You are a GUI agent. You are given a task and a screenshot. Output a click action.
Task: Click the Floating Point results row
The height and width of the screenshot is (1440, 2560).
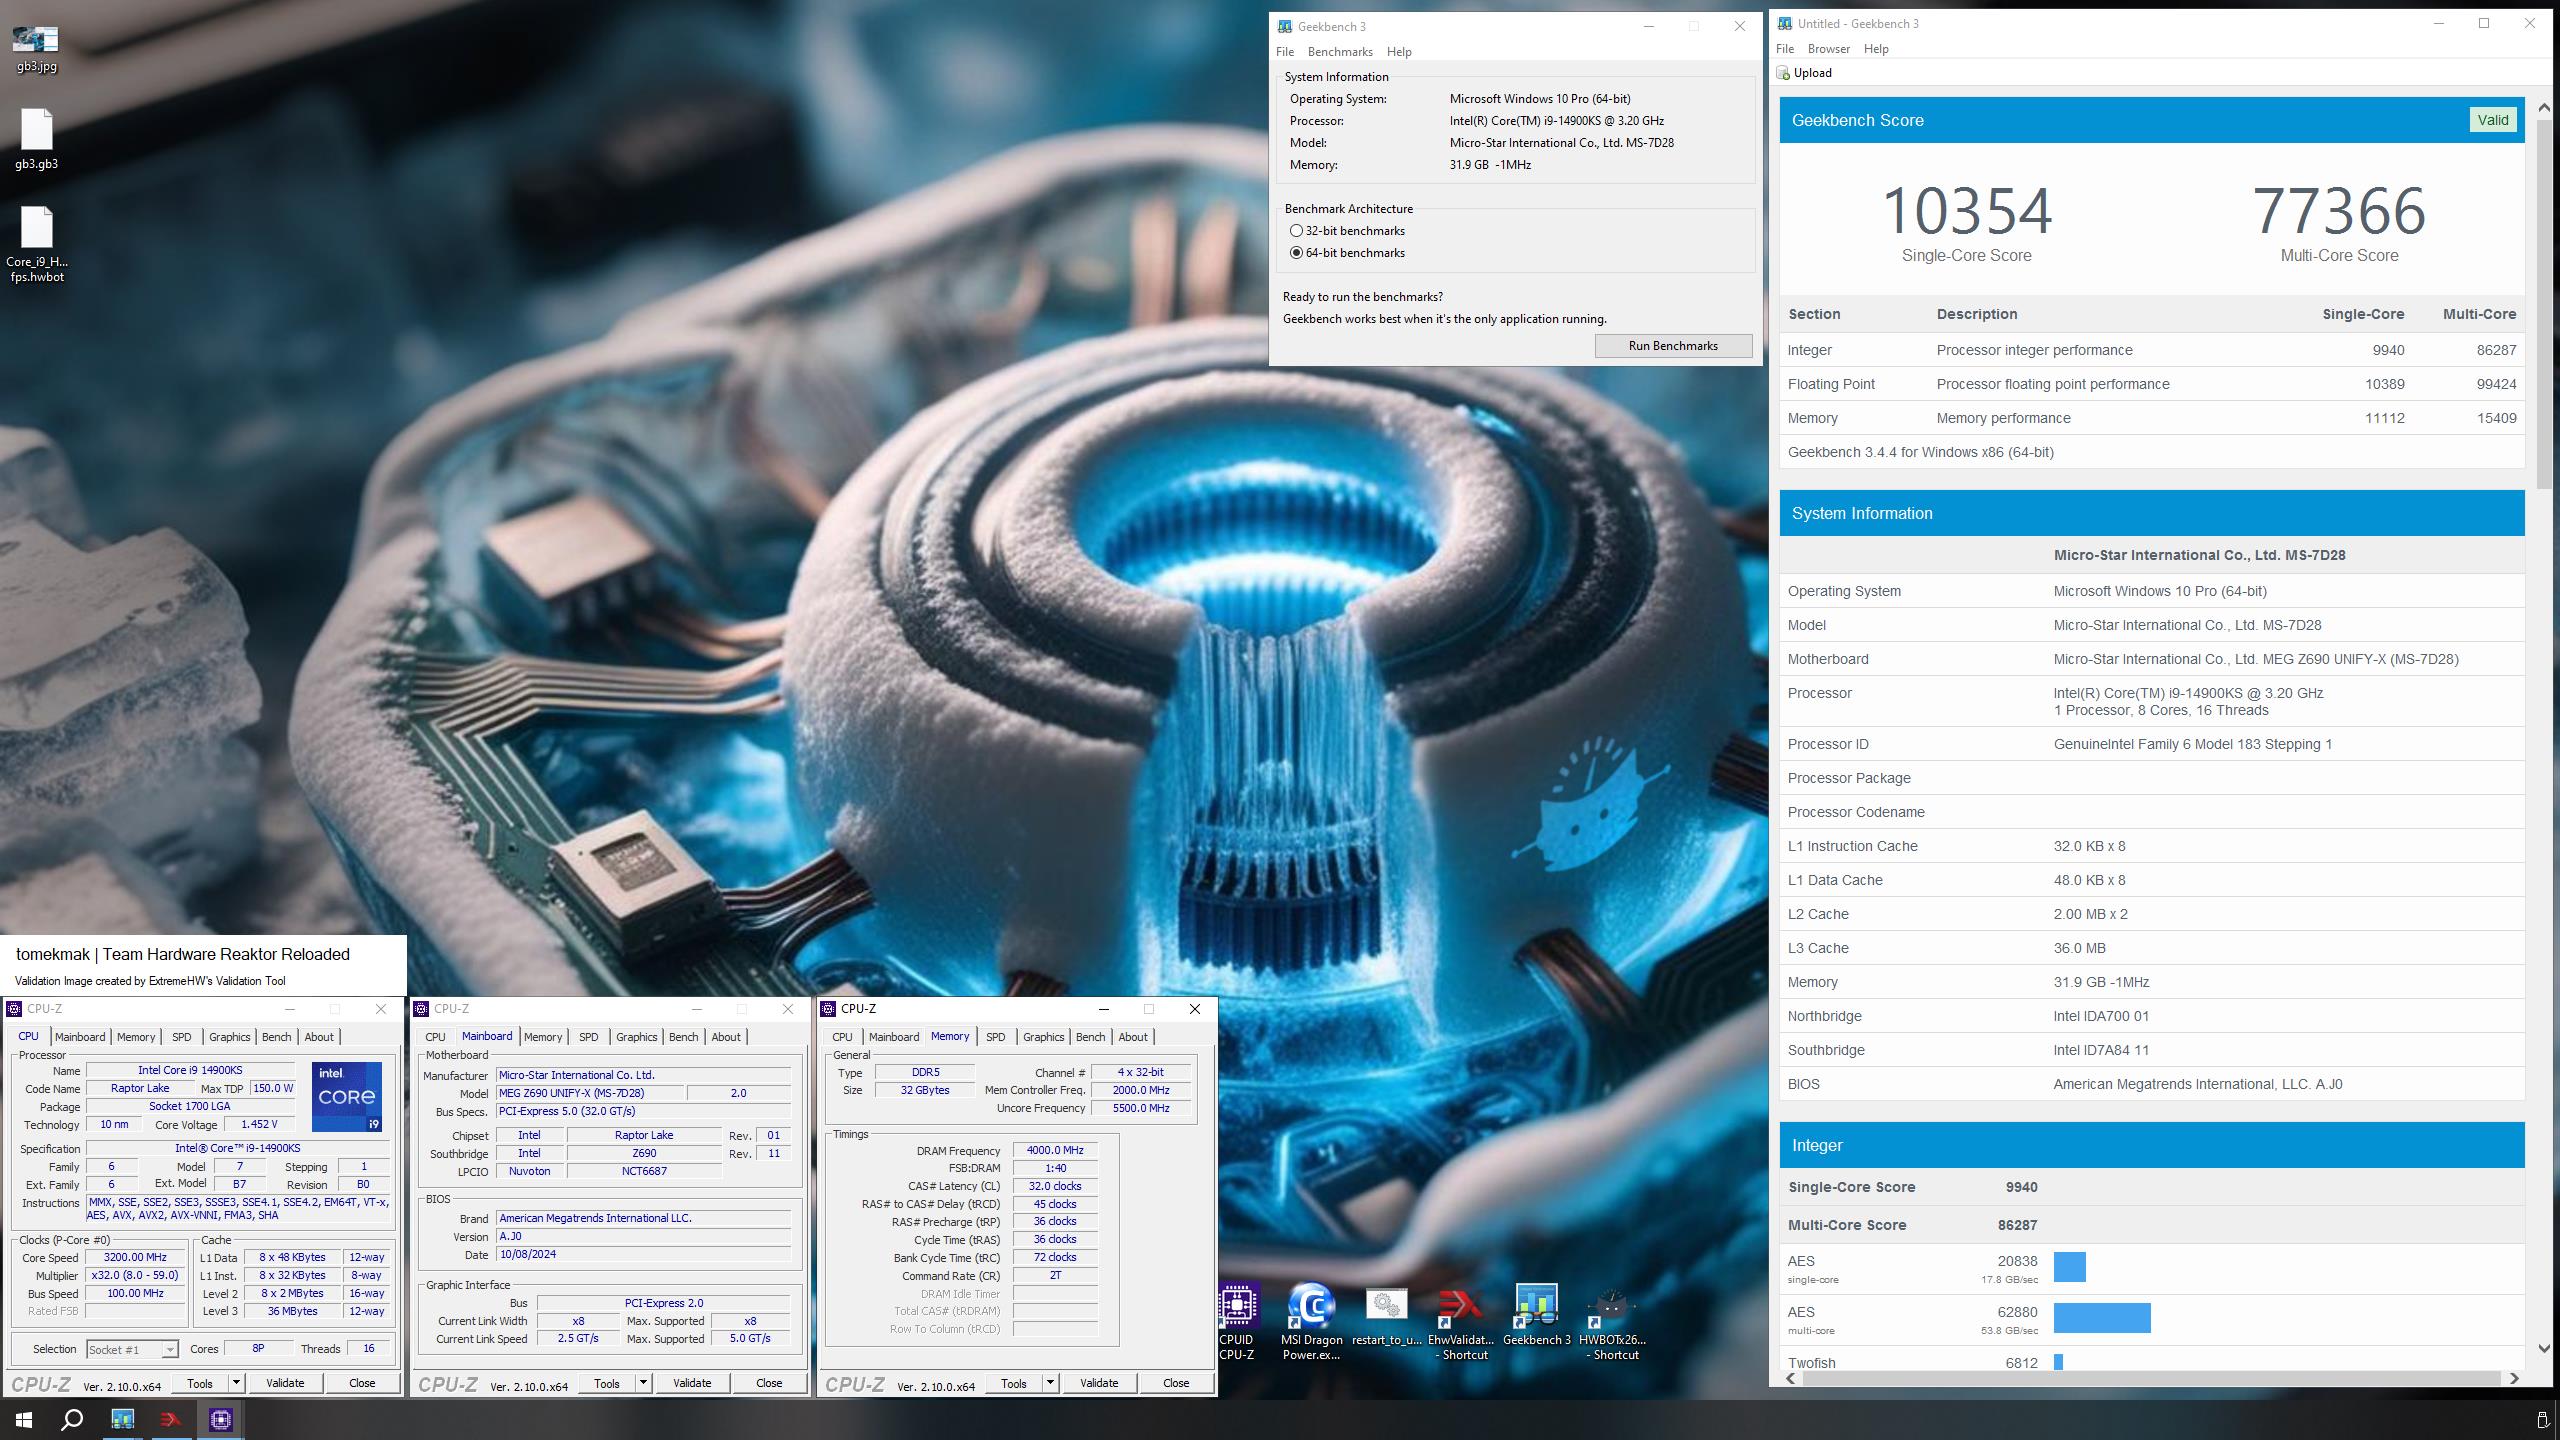[x=2152, y=384]
